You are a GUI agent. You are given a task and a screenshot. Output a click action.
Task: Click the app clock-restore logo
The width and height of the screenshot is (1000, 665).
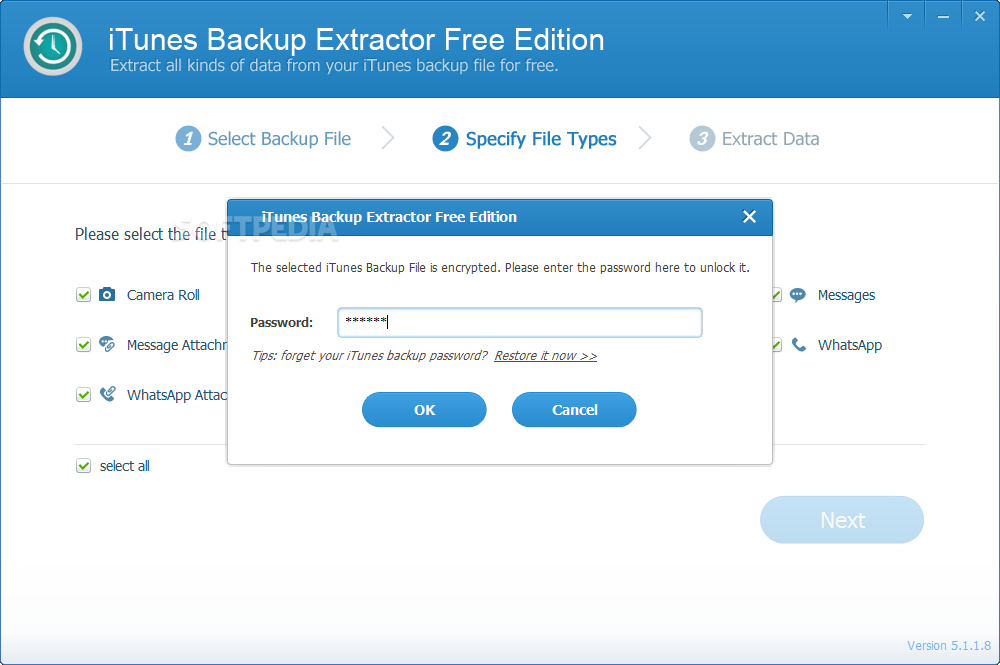click(53, 47)
